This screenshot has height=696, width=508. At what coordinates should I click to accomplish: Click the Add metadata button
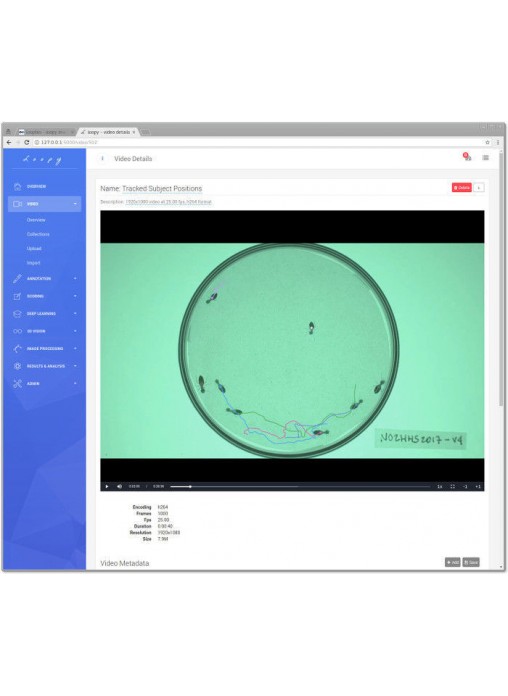click(x=452, y=562)
